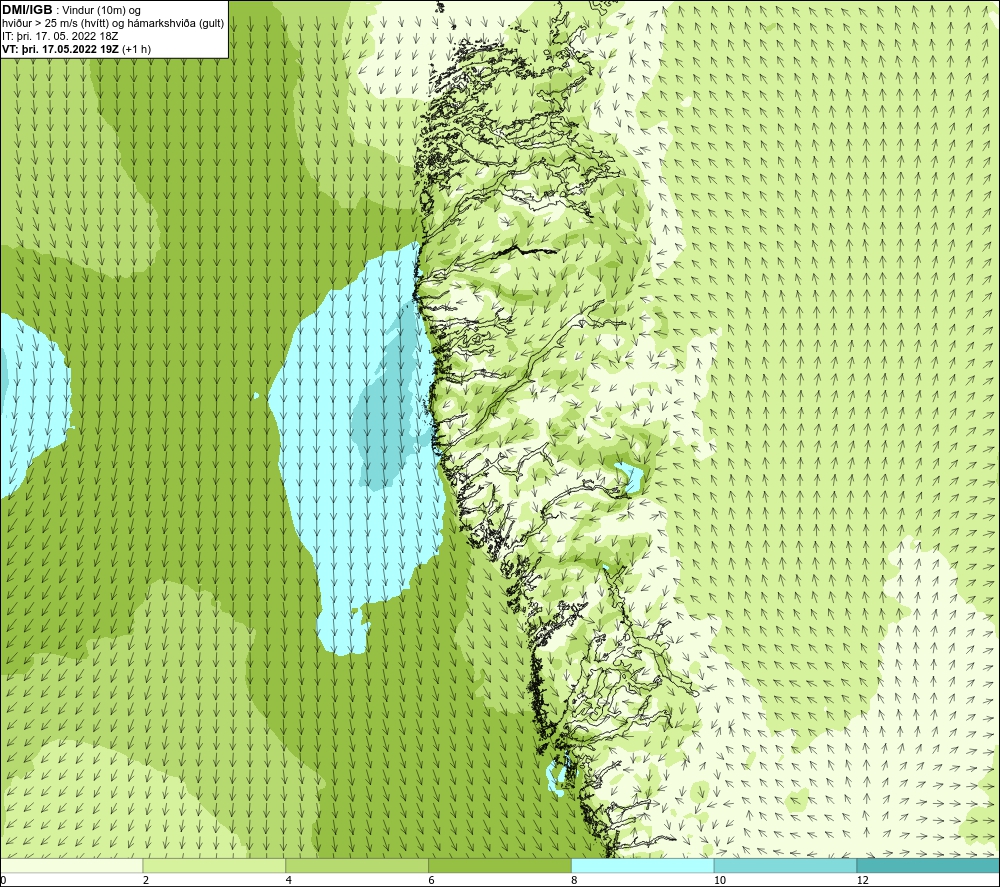This screenshot has height=887, width=1000.
Task: Click the 2–4 m/s light green legend swatch
Action: pos(214,865)
